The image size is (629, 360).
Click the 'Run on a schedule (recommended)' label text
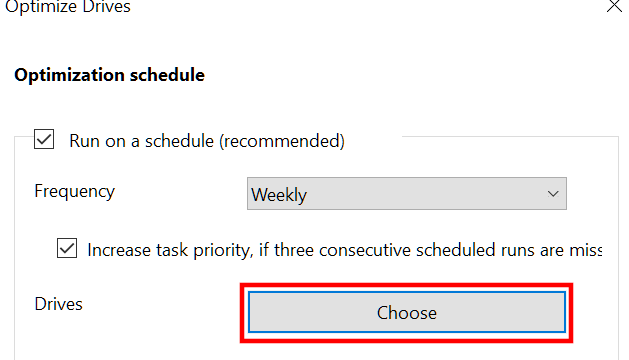click(x=207, y=141)
